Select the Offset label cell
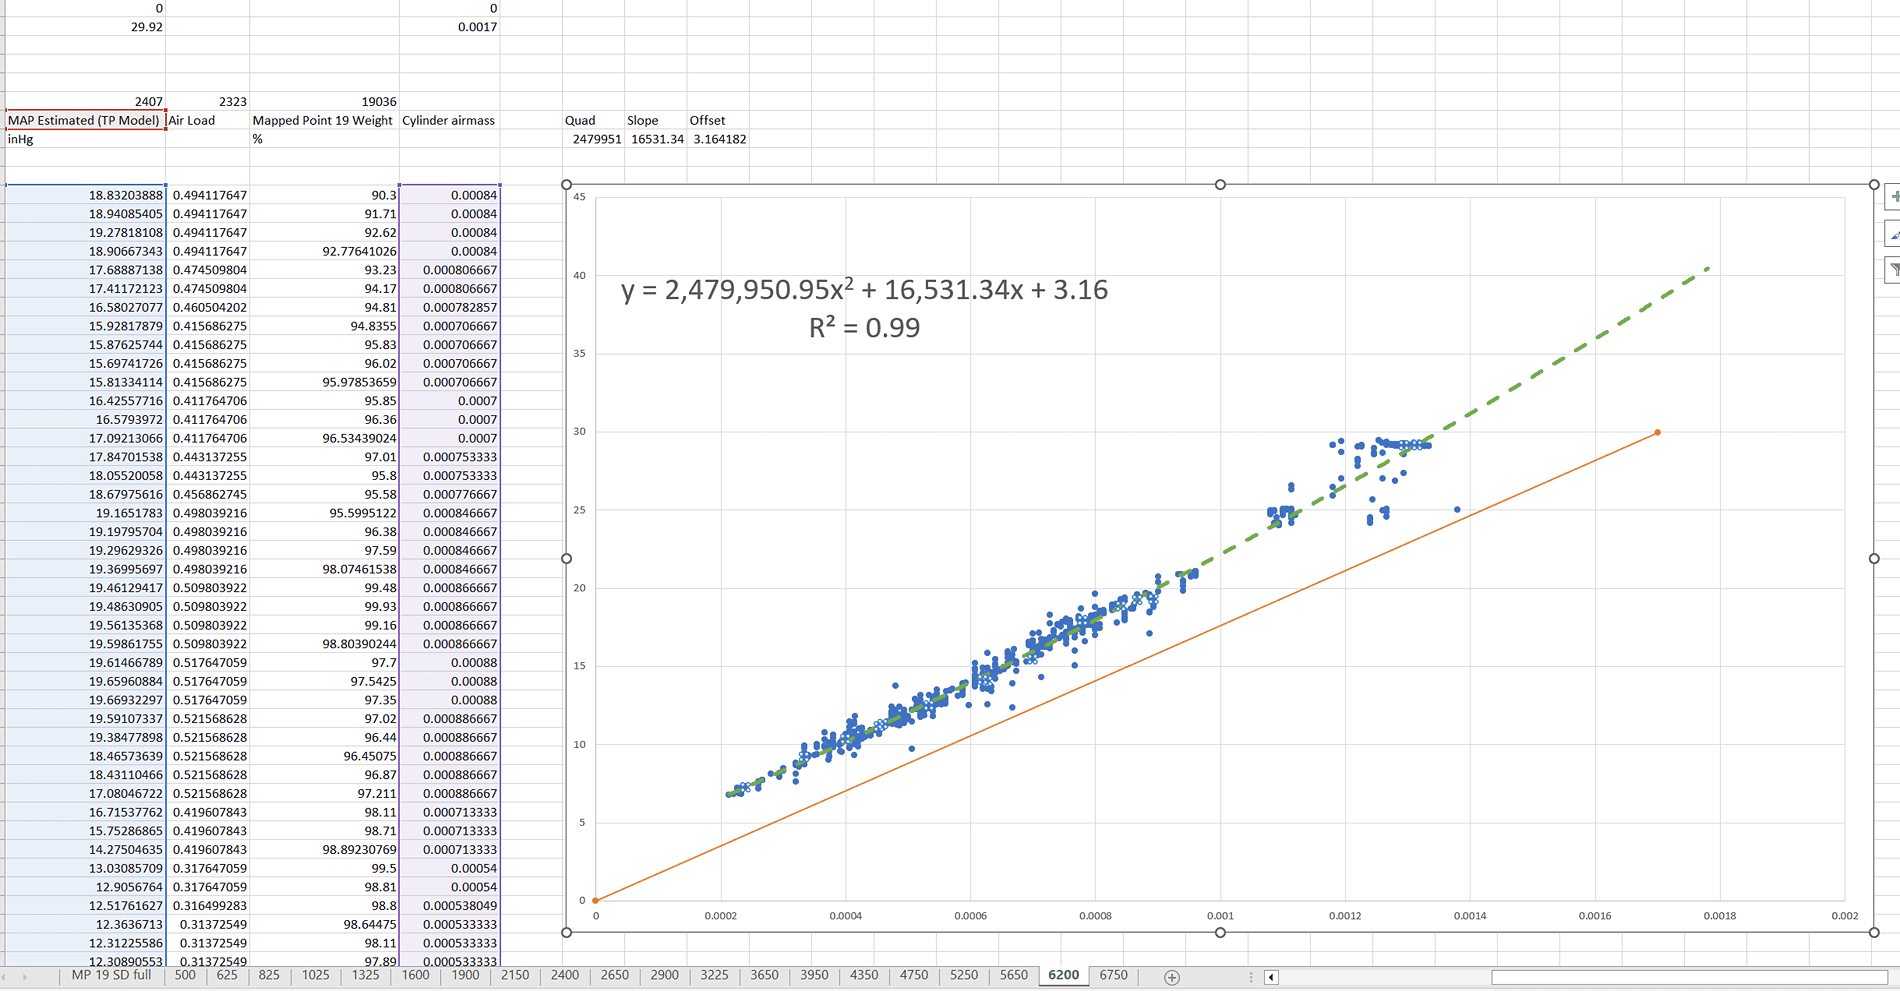The height and width of the screenshot is (991, 1900). point(718,120)
